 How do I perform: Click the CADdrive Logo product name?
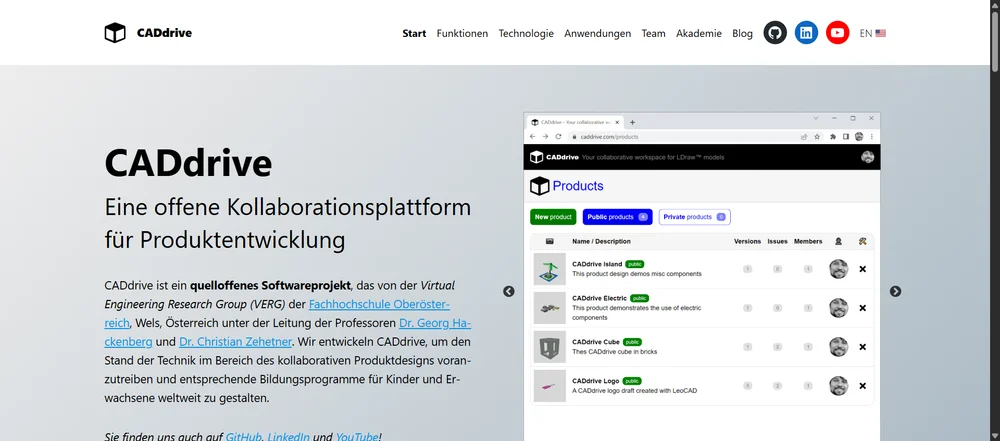pos(596,381)
